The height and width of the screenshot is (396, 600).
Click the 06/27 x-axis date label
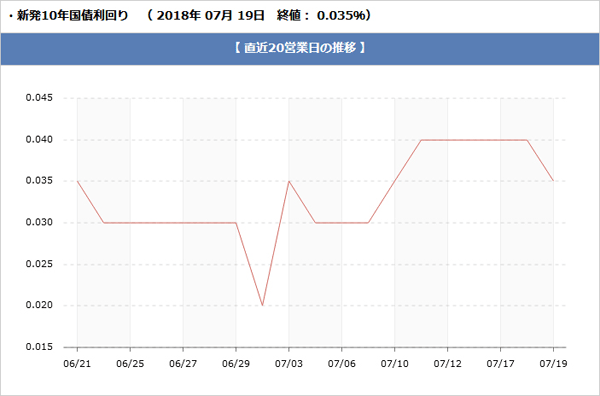point(183,363)
